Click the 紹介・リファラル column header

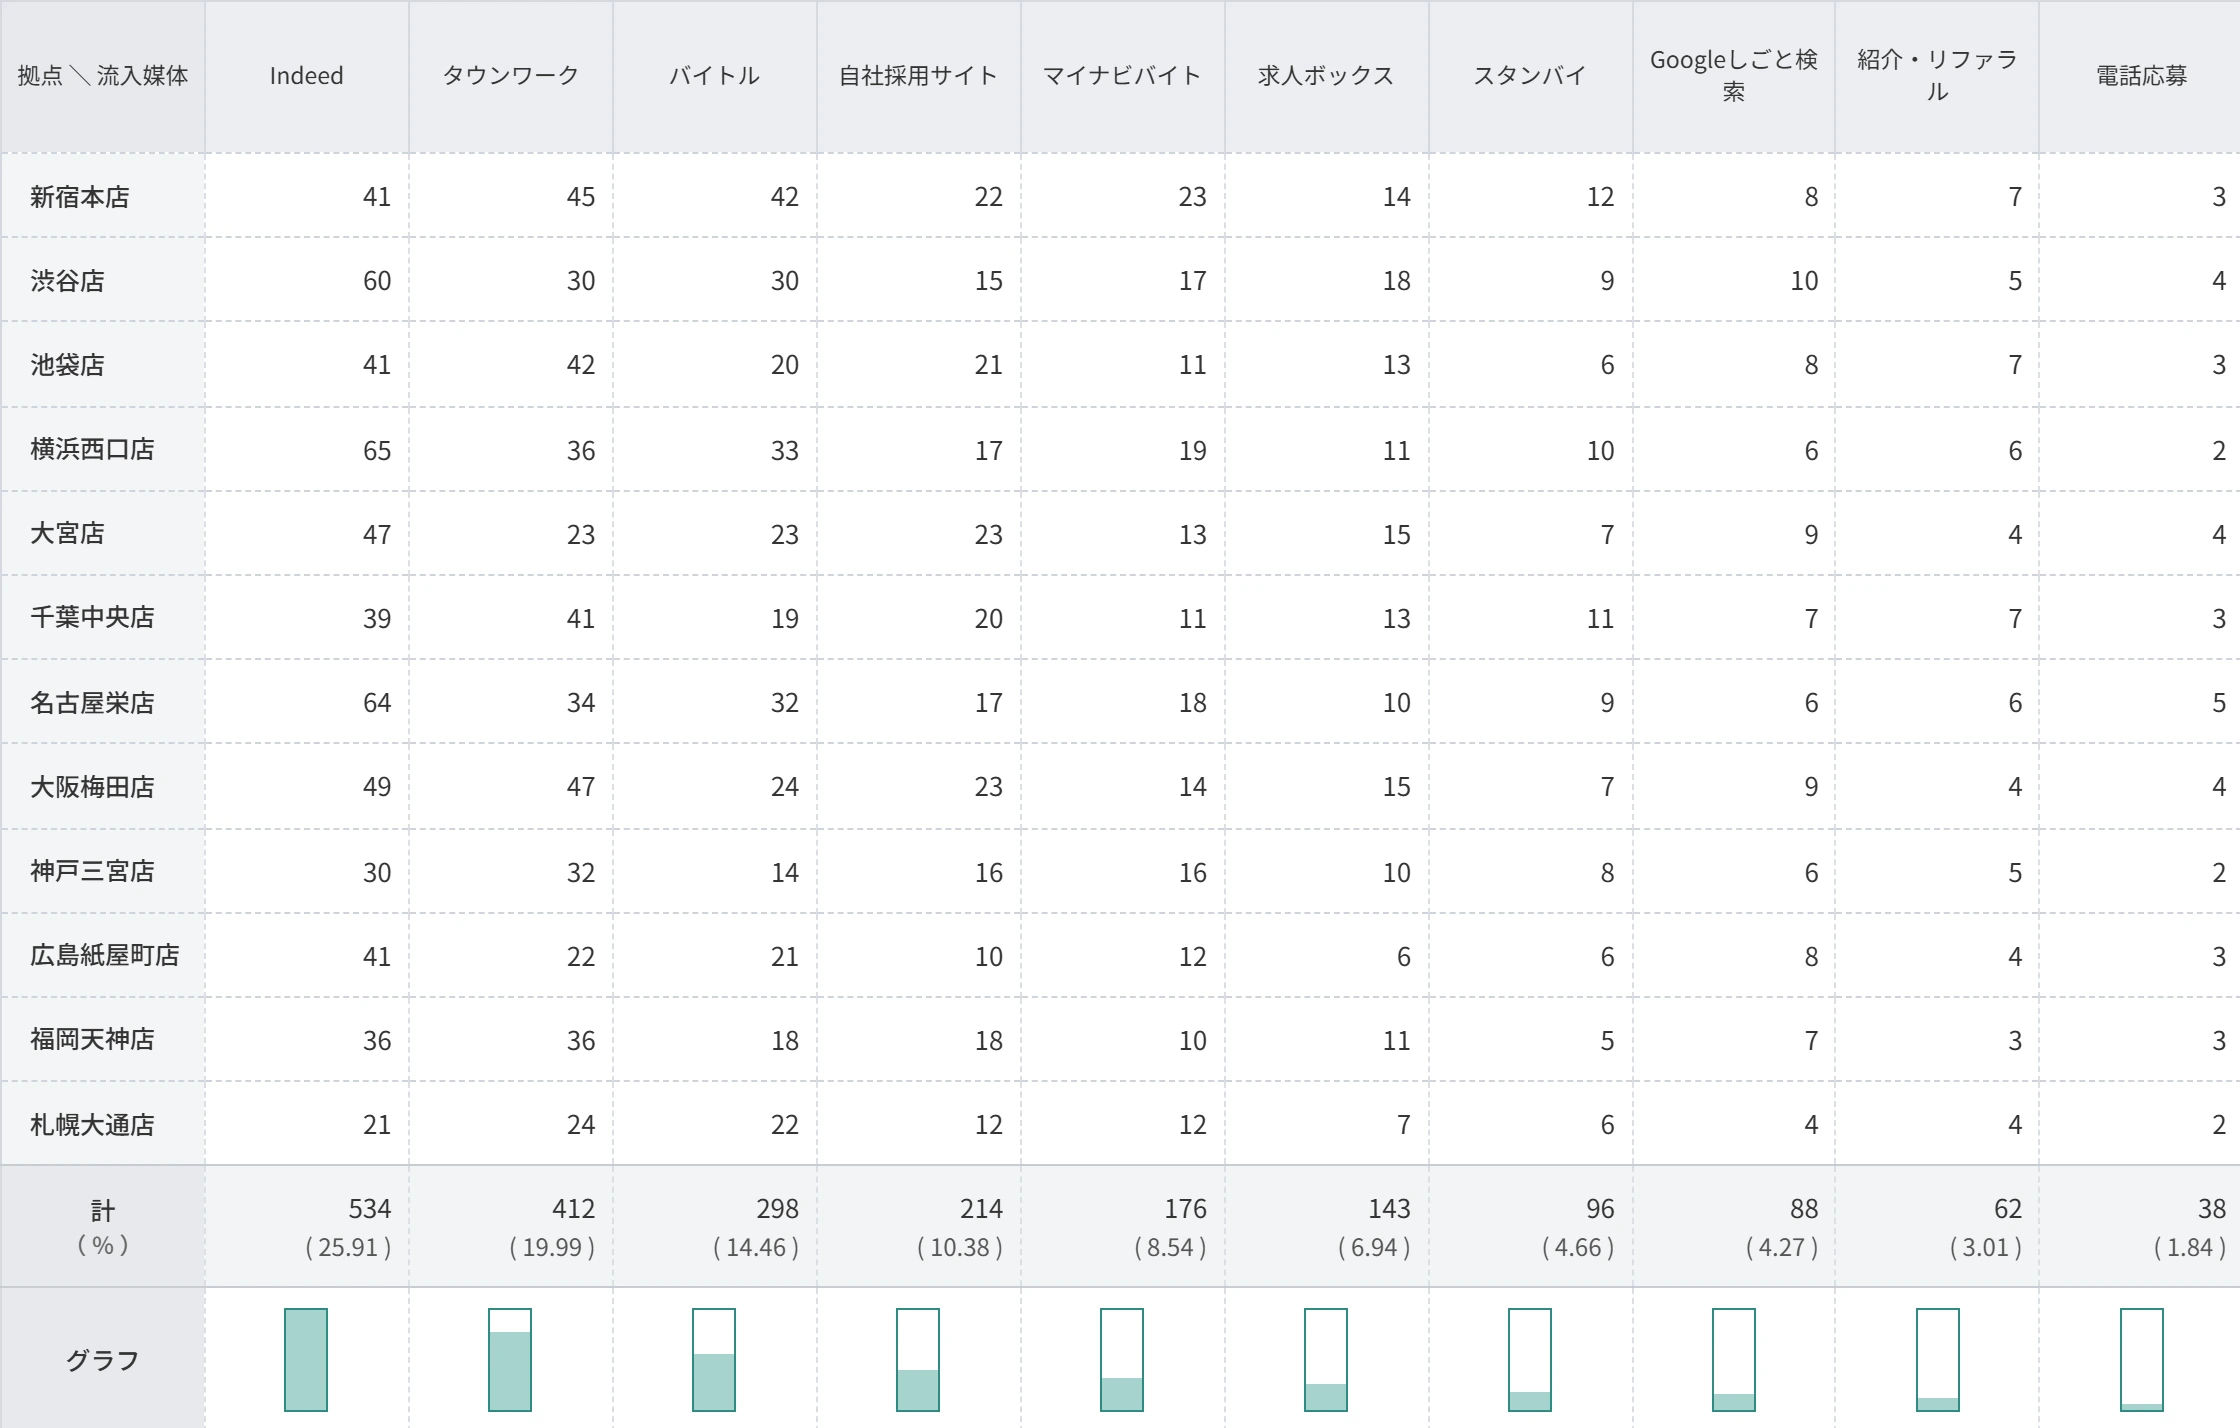1938,76
